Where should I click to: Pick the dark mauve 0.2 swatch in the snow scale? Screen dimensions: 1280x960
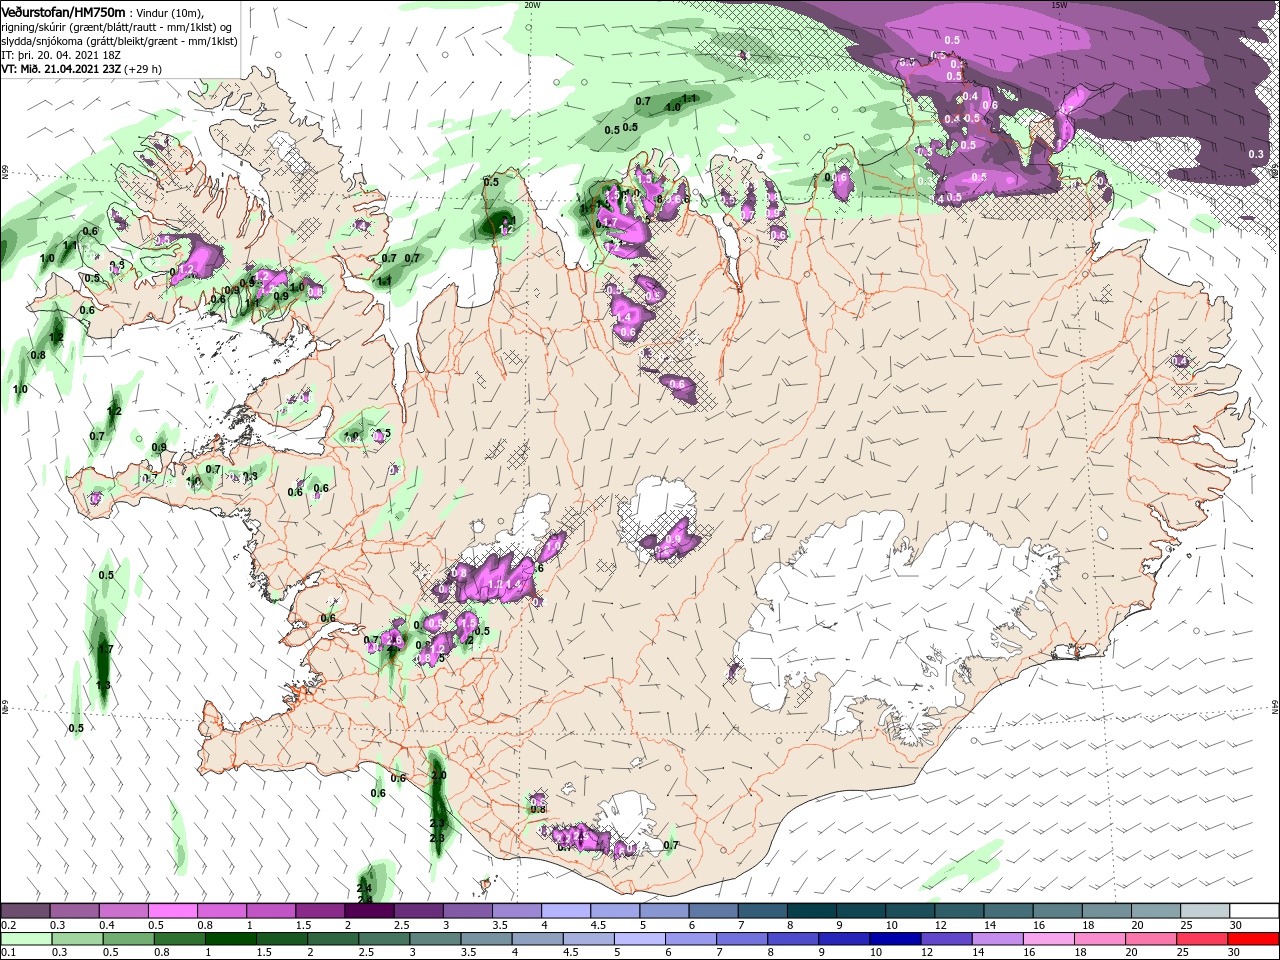click(25, 911)
